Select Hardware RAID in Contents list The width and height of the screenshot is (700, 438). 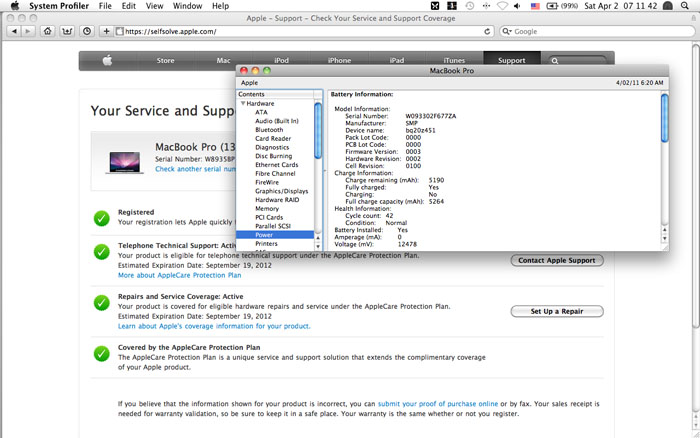[x=277, y=200]
